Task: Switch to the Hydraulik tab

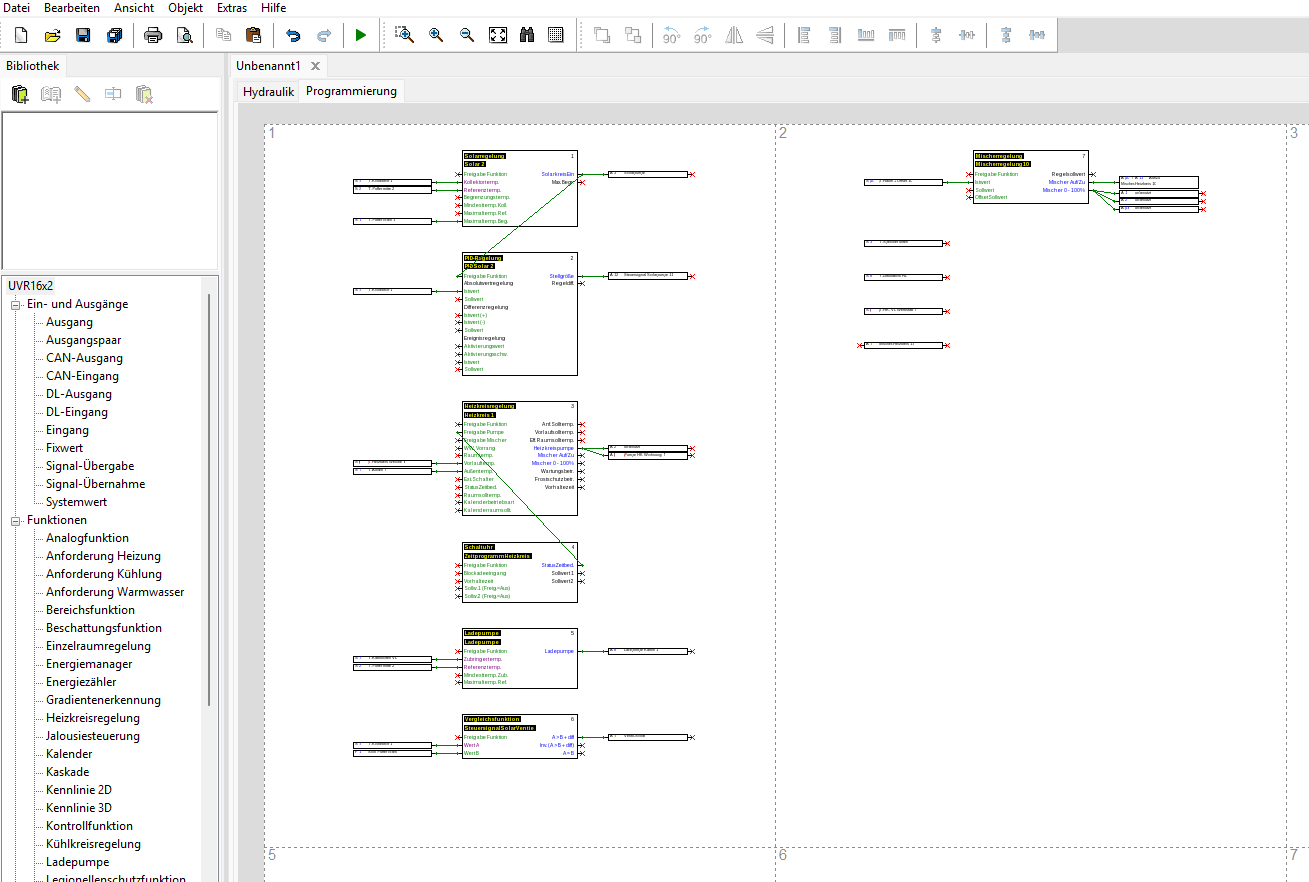Action: [268, 91]
